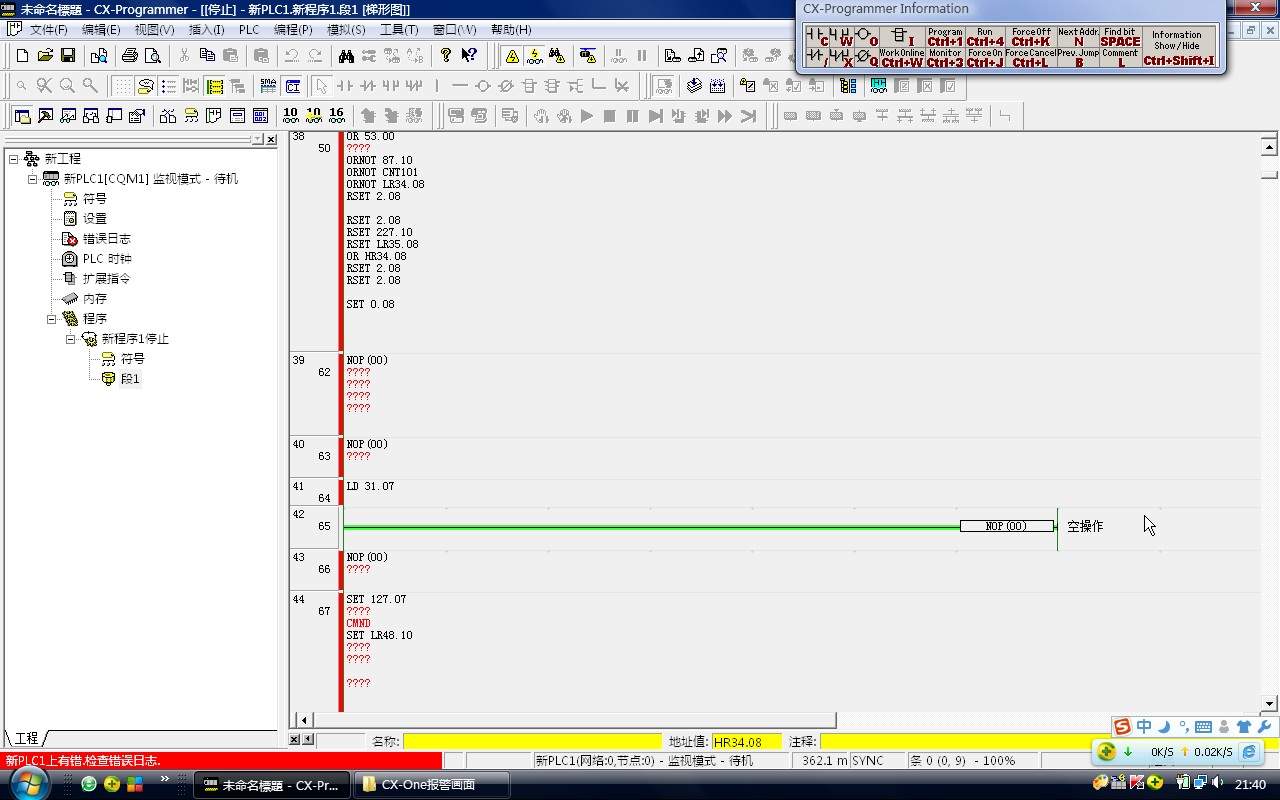Screen dimensions: 1280x800
Task: Open PLC 时钟 in project tree
Action: (x=106, y=259)
